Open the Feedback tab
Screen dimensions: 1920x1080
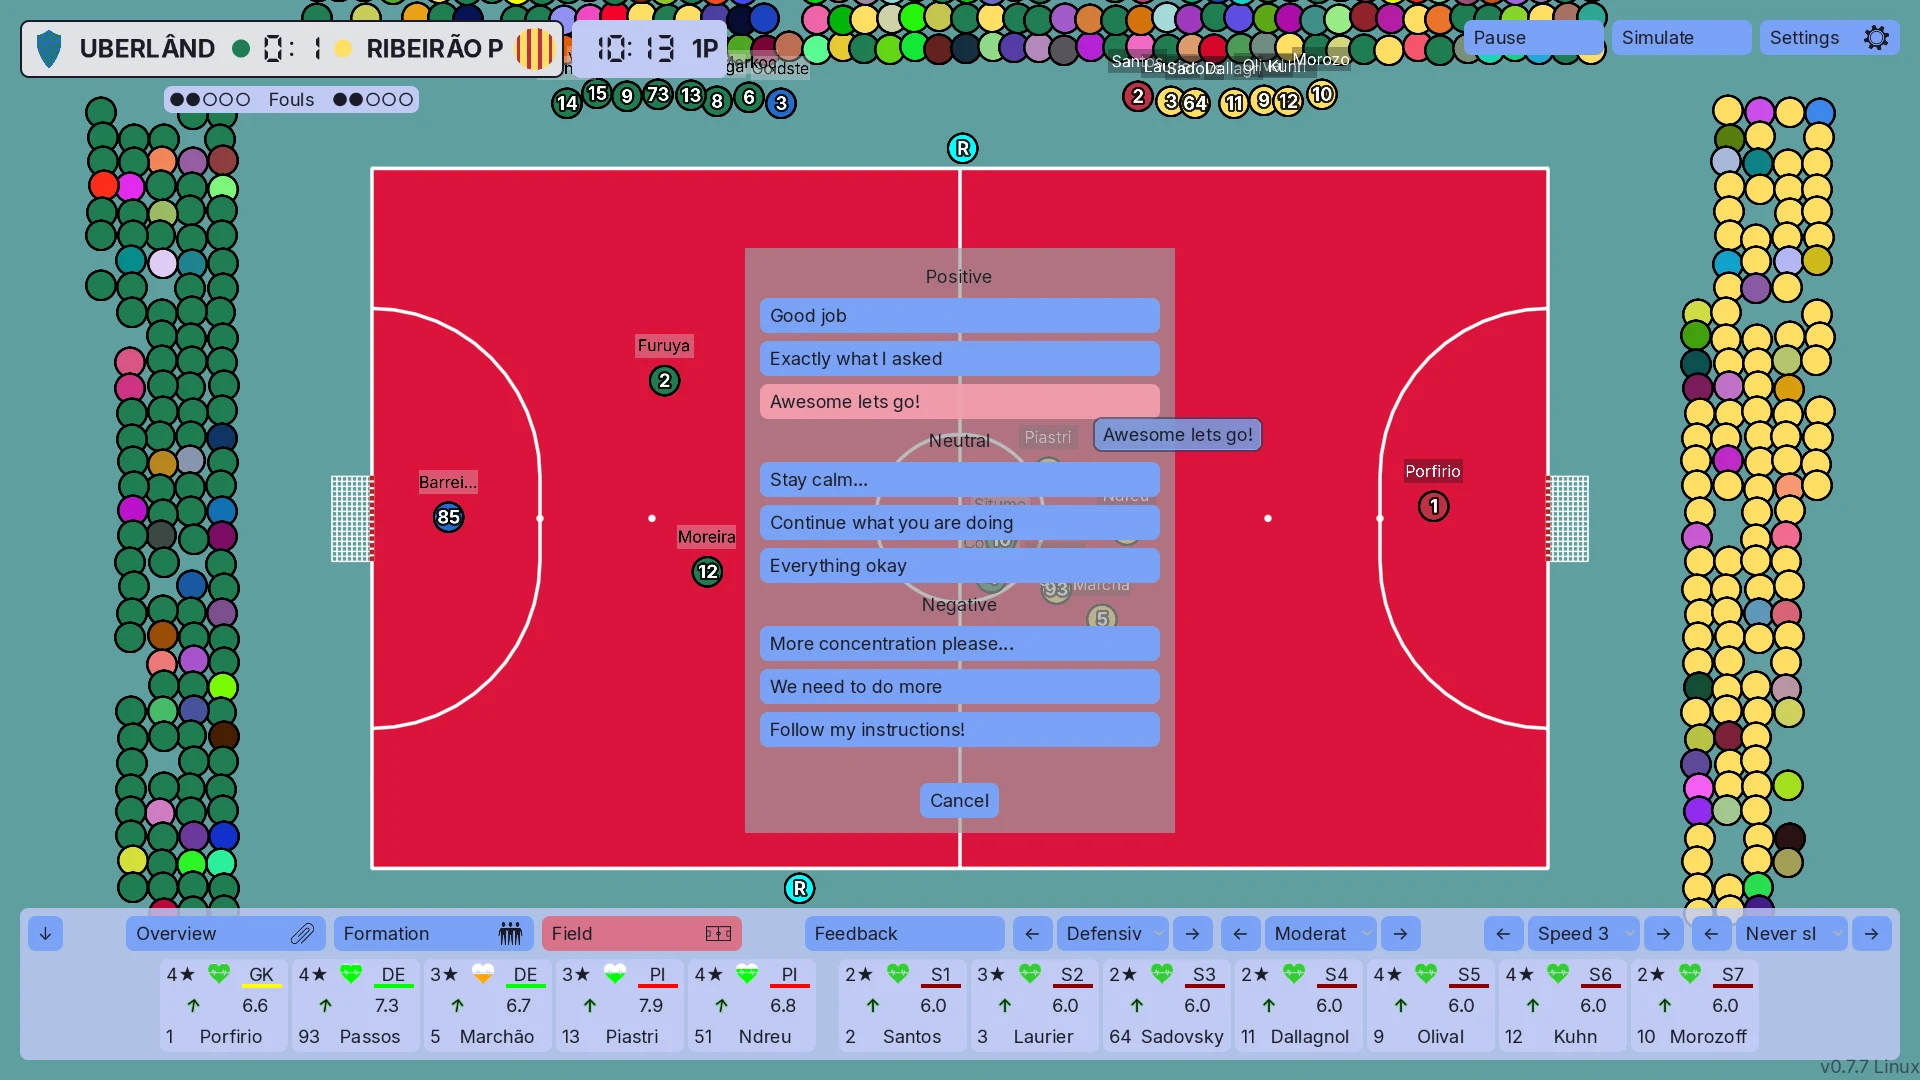point(904,934)
